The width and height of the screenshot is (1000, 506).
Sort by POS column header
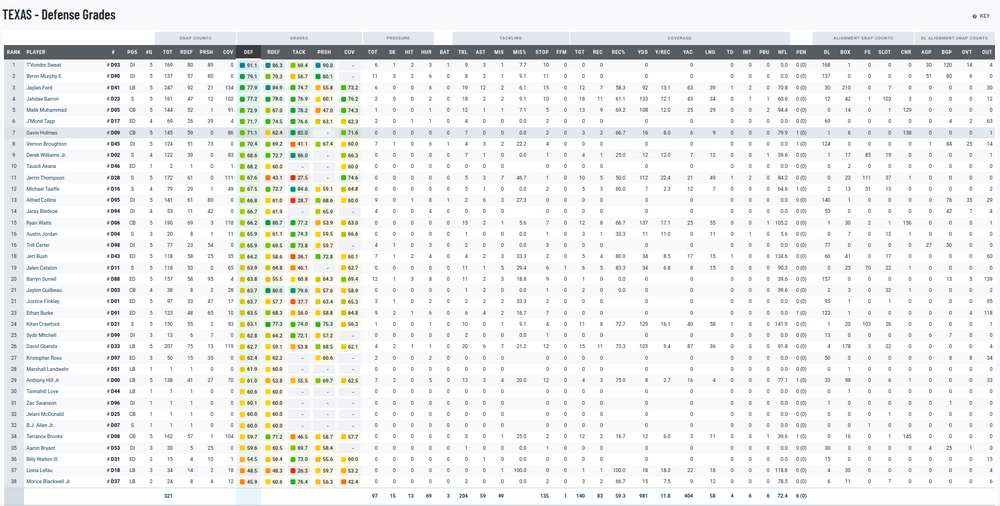coord(131,50)
